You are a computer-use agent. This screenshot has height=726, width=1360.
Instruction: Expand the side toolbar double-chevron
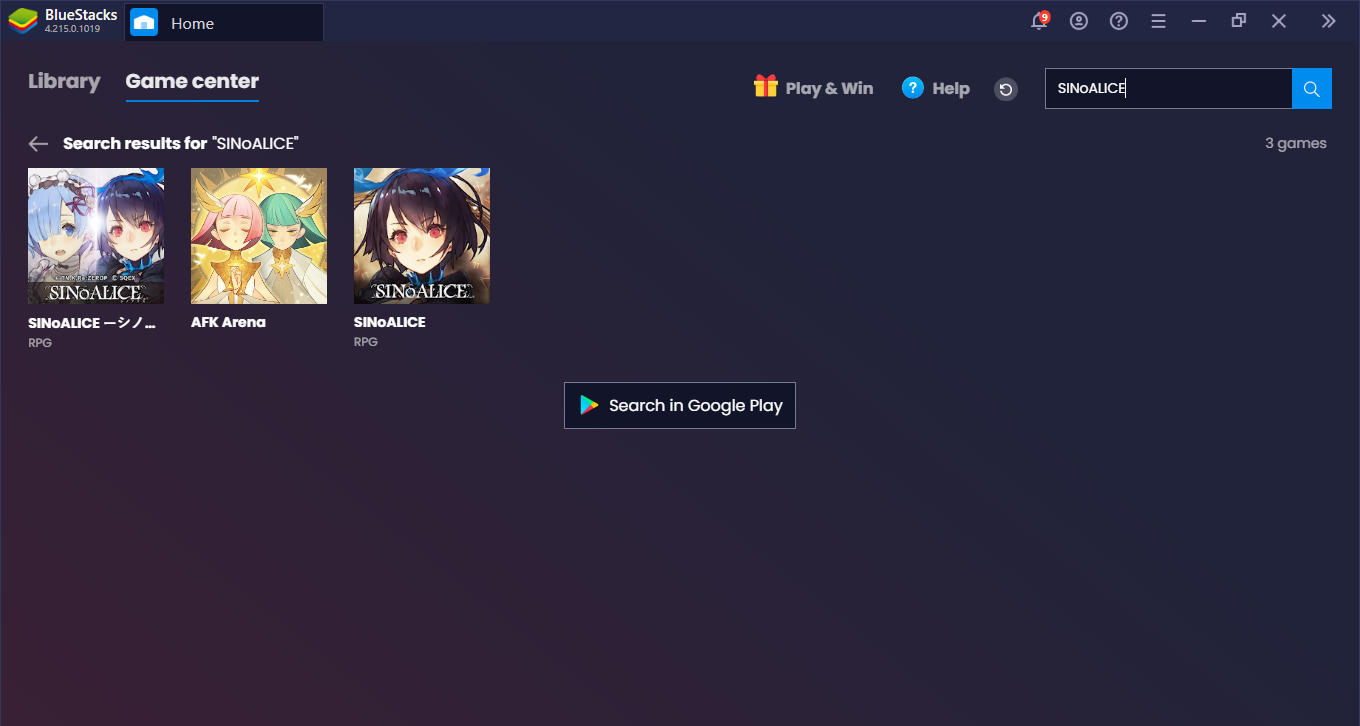click(x=1328, y=21)
